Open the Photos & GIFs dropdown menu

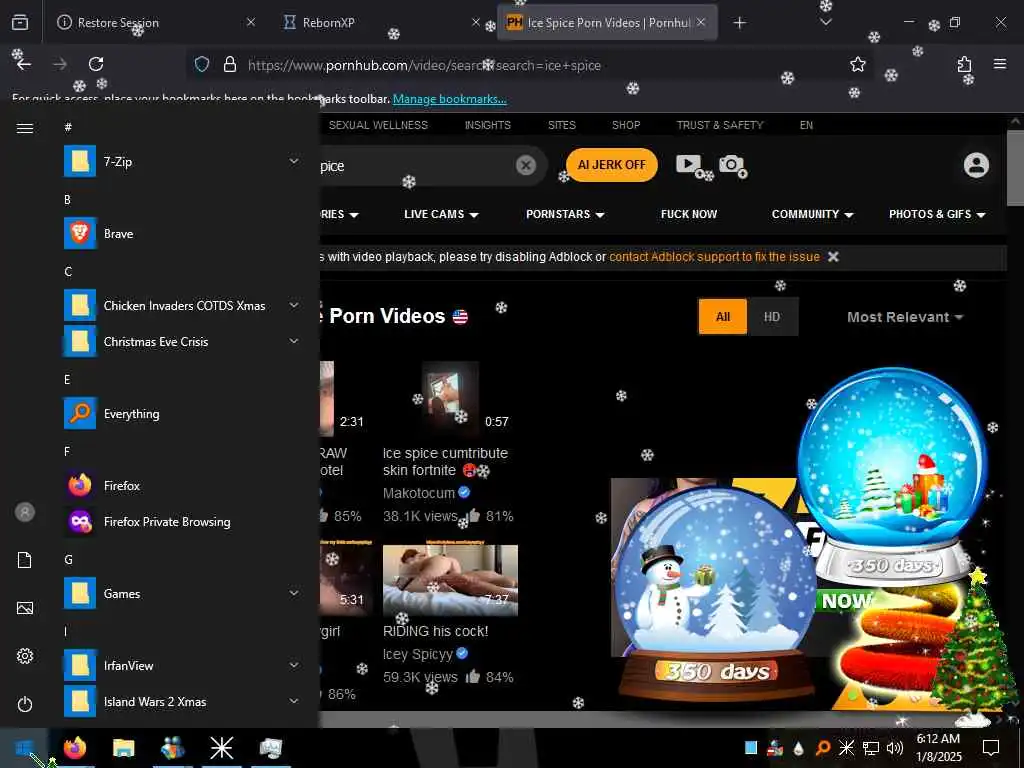tap(937, 214)
